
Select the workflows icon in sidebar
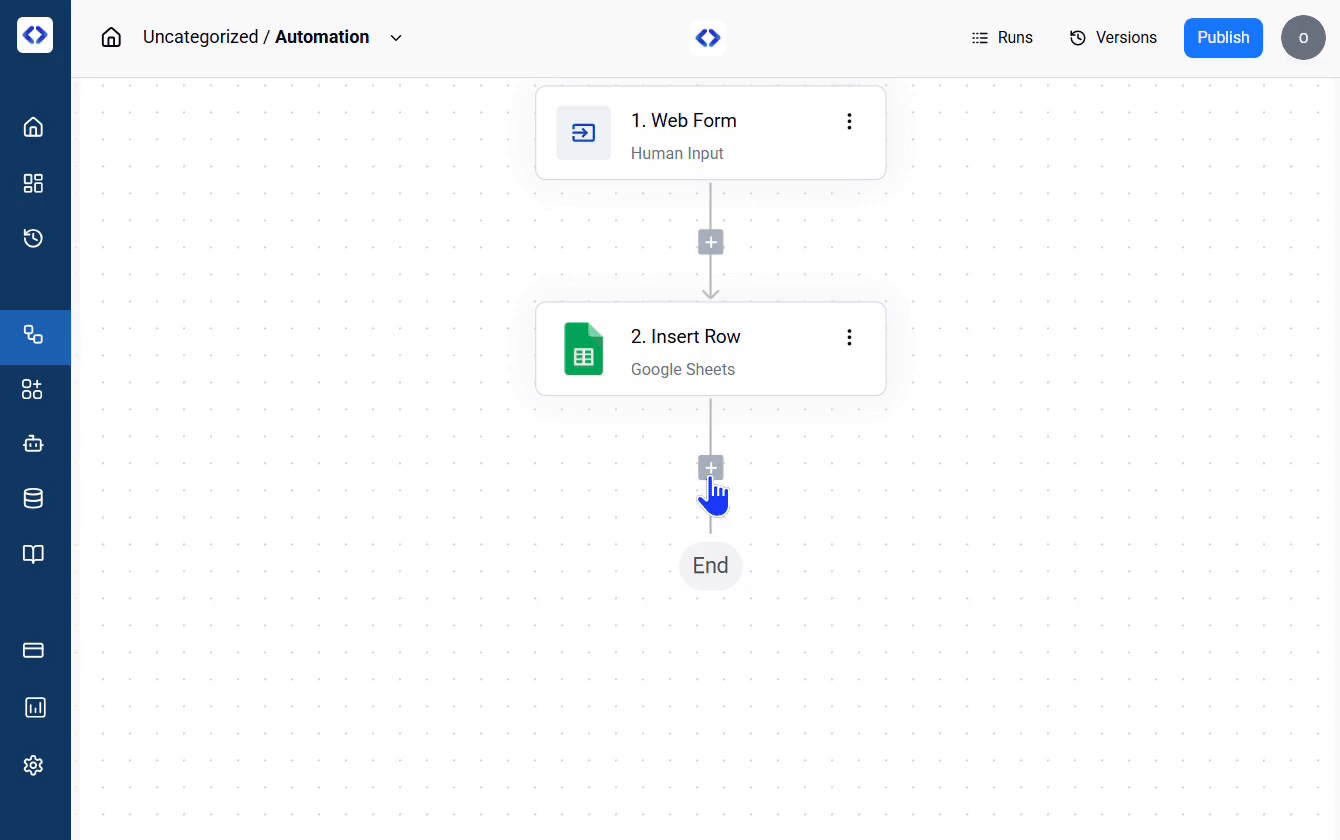click(33, 335)
